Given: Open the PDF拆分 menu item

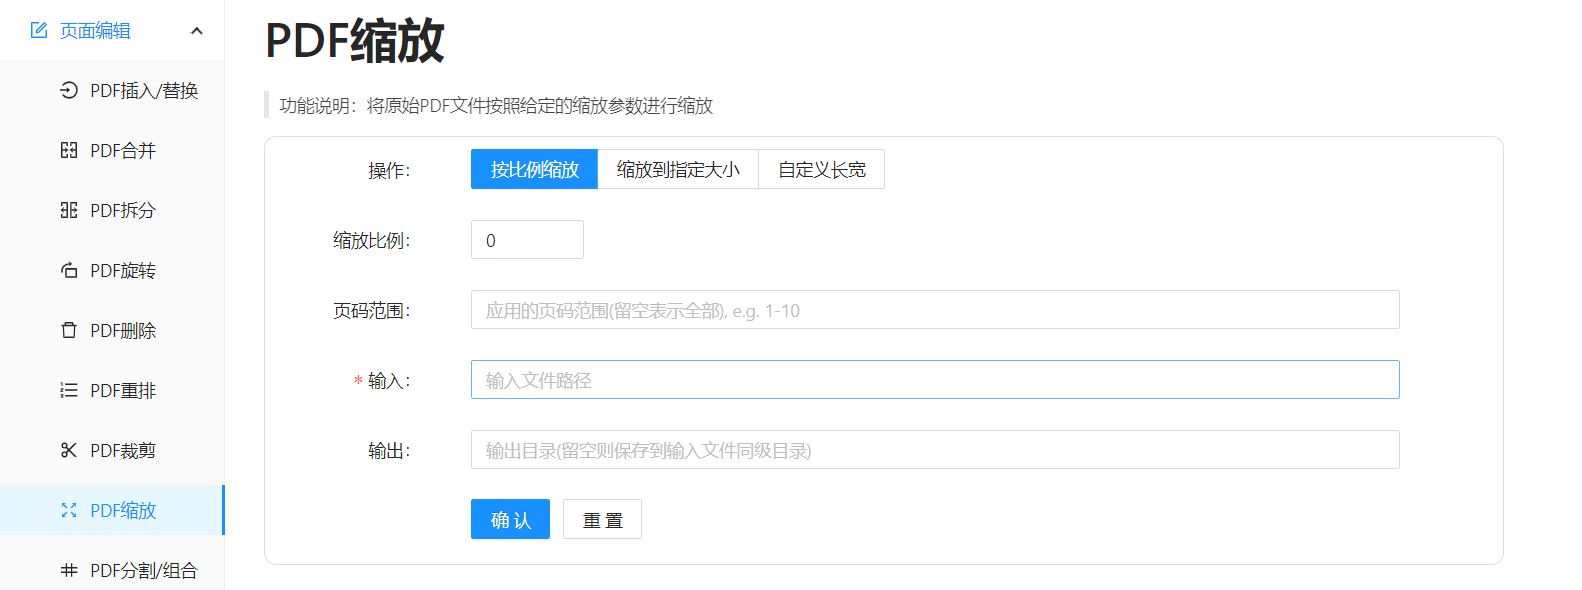Looking at the screenshot, I should [x=112, y=210].
